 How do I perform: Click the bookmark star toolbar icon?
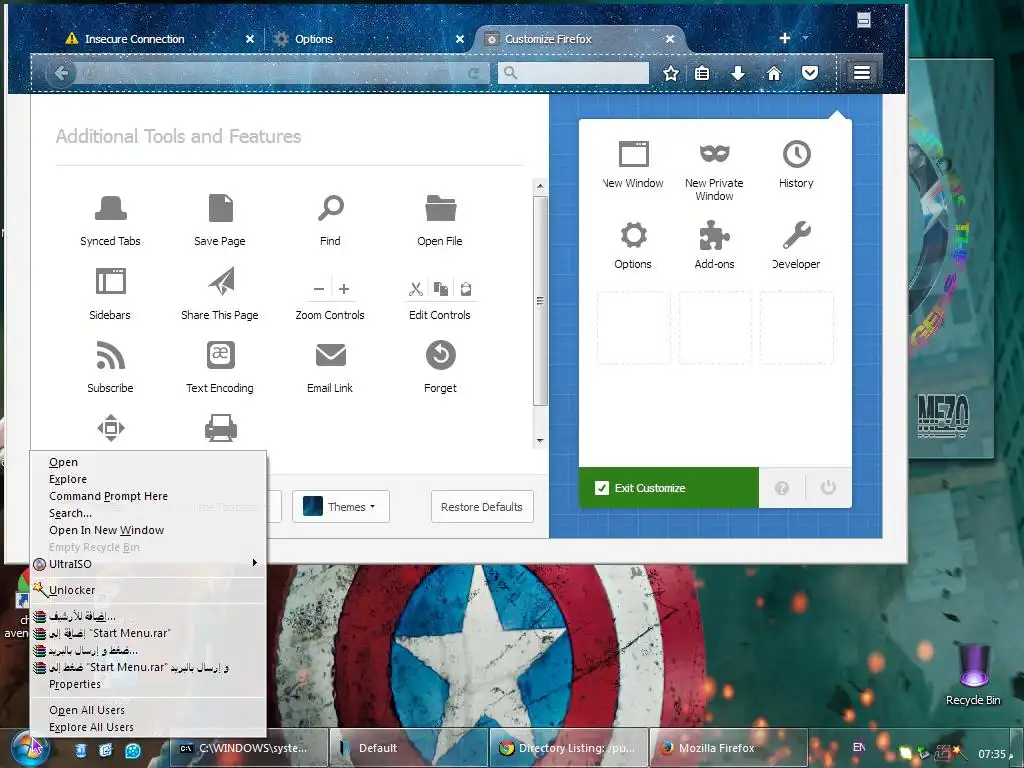[671, 73]
